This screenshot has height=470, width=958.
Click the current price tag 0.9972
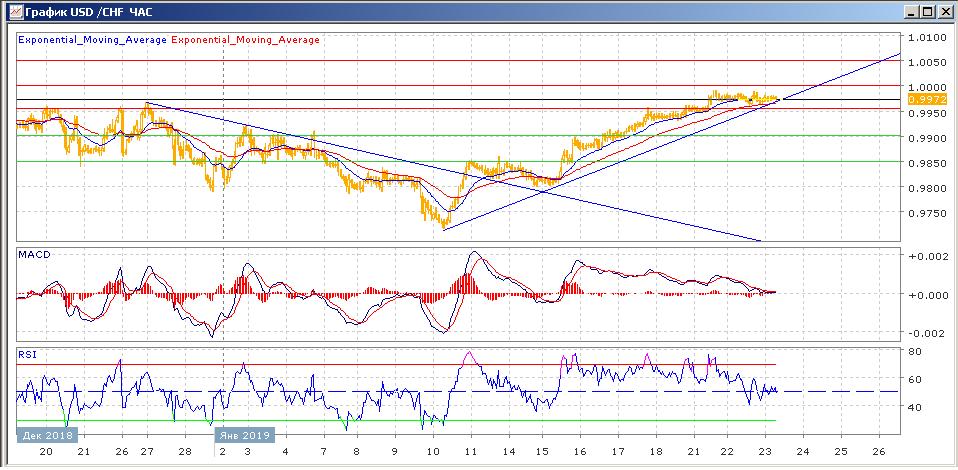click(926, 99)
